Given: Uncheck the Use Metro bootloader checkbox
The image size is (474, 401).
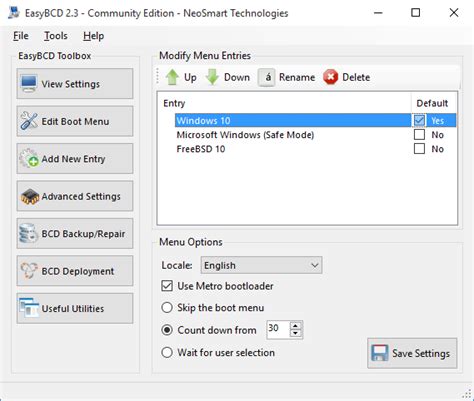Looking at the screenshot, I should tap(167, 286).
